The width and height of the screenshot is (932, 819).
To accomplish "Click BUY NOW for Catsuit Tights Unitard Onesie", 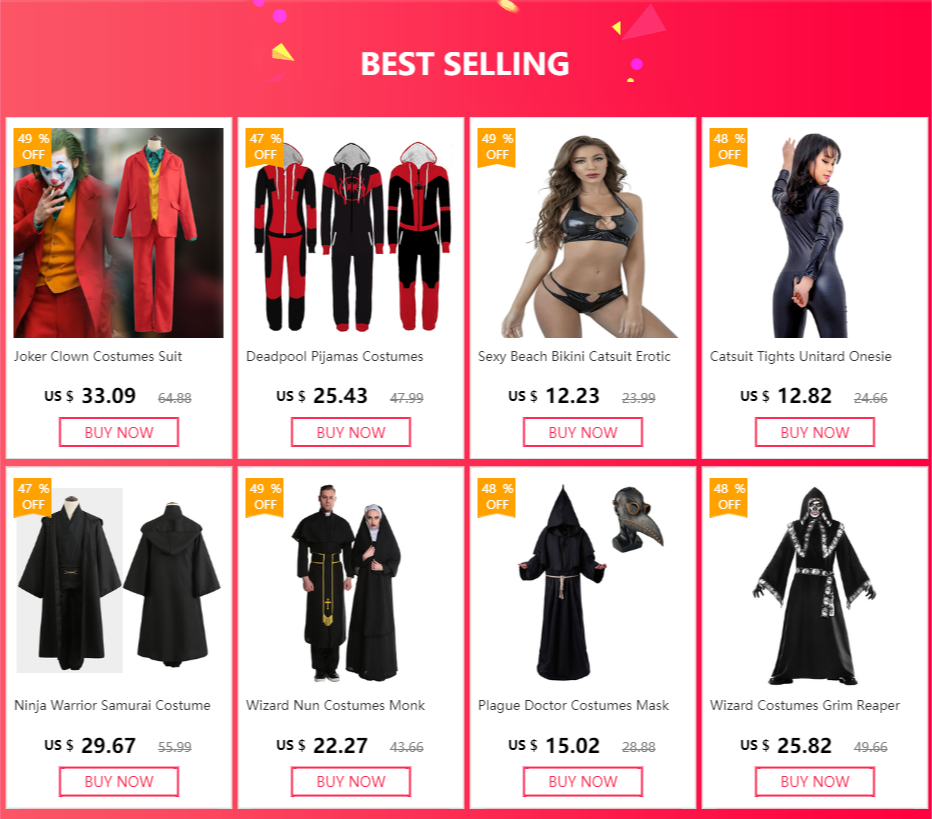I will click(814, 432).
